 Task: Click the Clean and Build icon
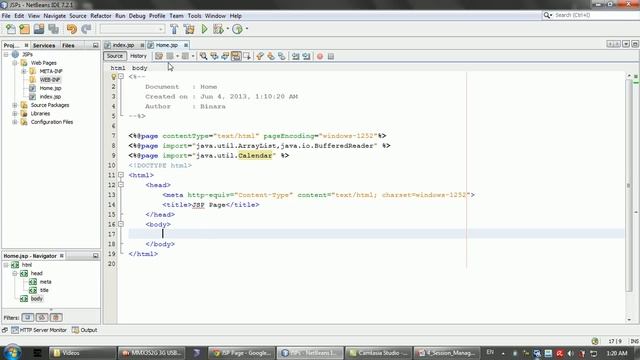189,29
